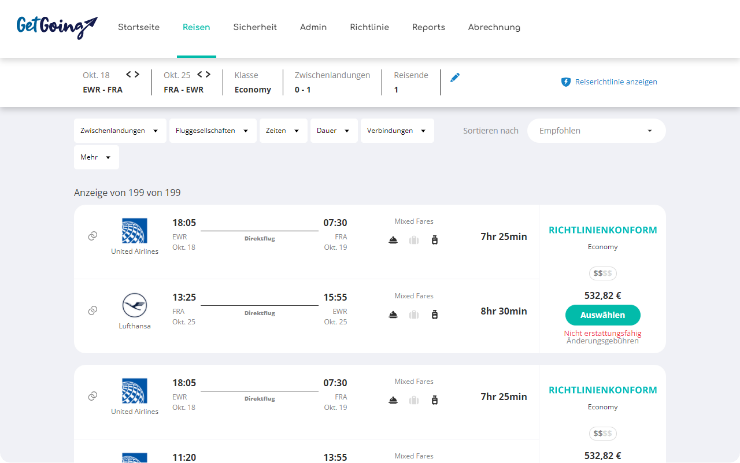Expand the Zwischenlandungen filter dropdown
Viewport: 740px width, 463px height.
pyautogui.click(x=120, y=131)
